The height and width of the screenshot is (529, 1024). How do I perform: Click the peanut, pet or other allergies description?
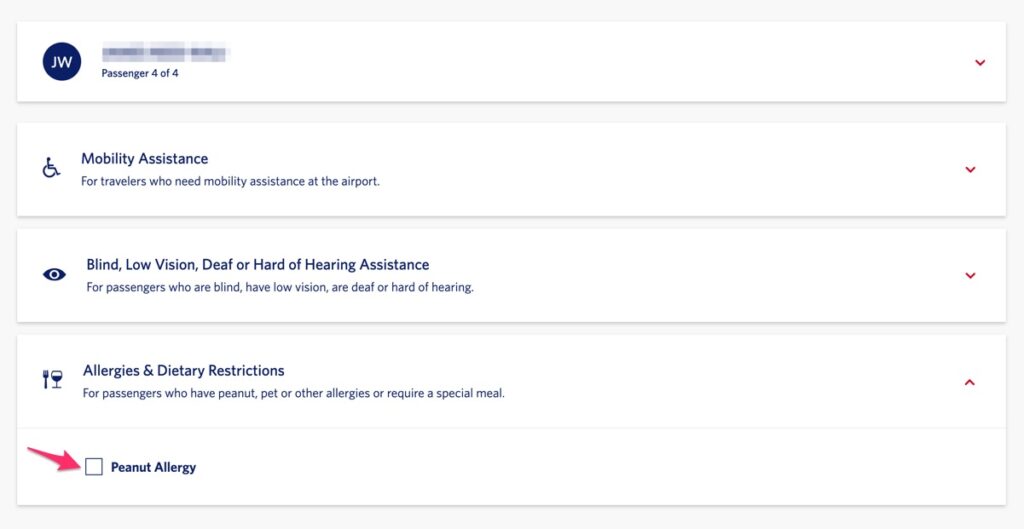point(294,394)
